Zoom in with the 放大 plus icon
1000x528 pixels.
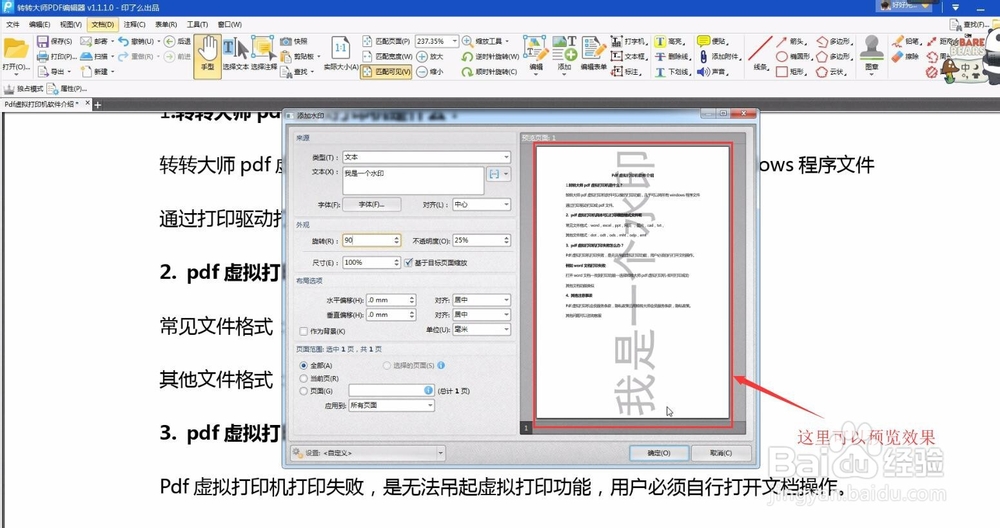point(422,57)
